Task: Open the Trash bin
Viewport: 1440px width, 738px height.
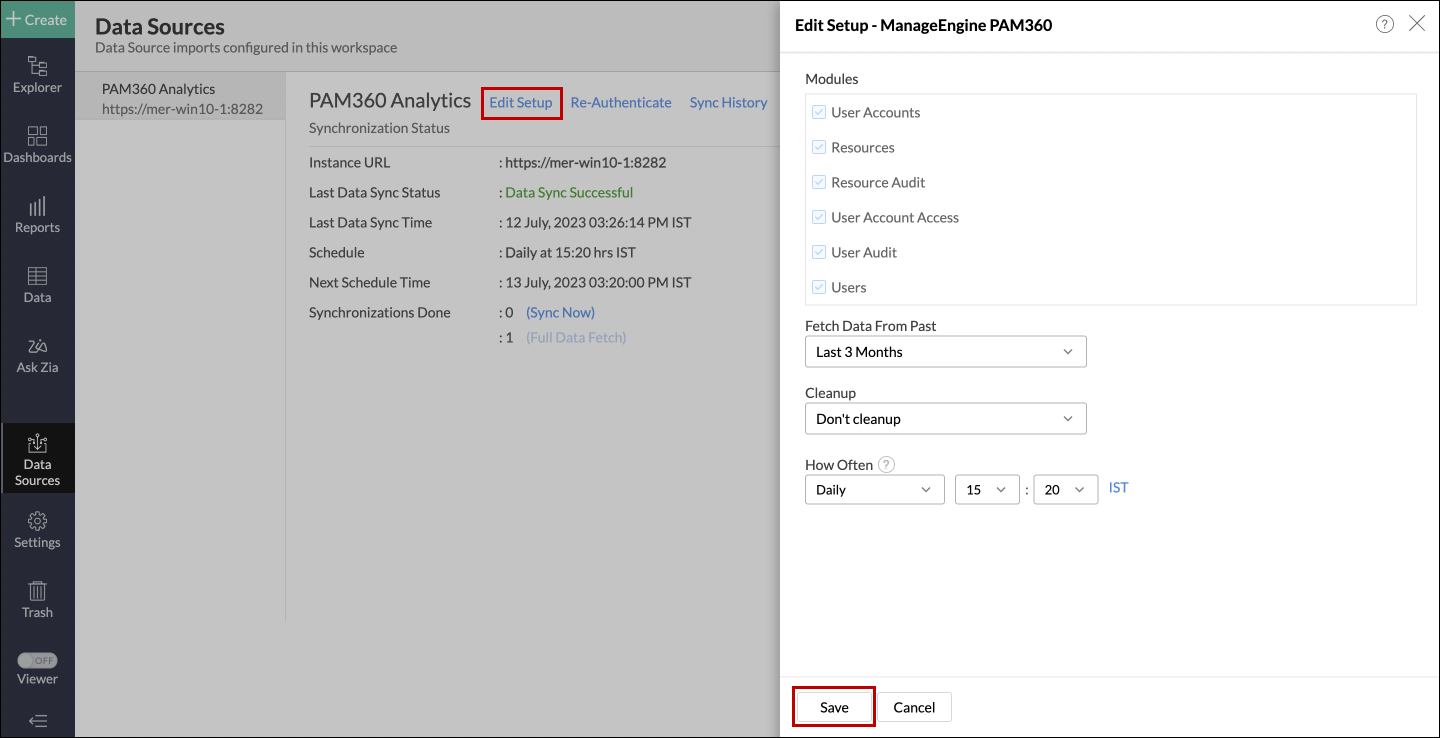Action: [37, 600]
